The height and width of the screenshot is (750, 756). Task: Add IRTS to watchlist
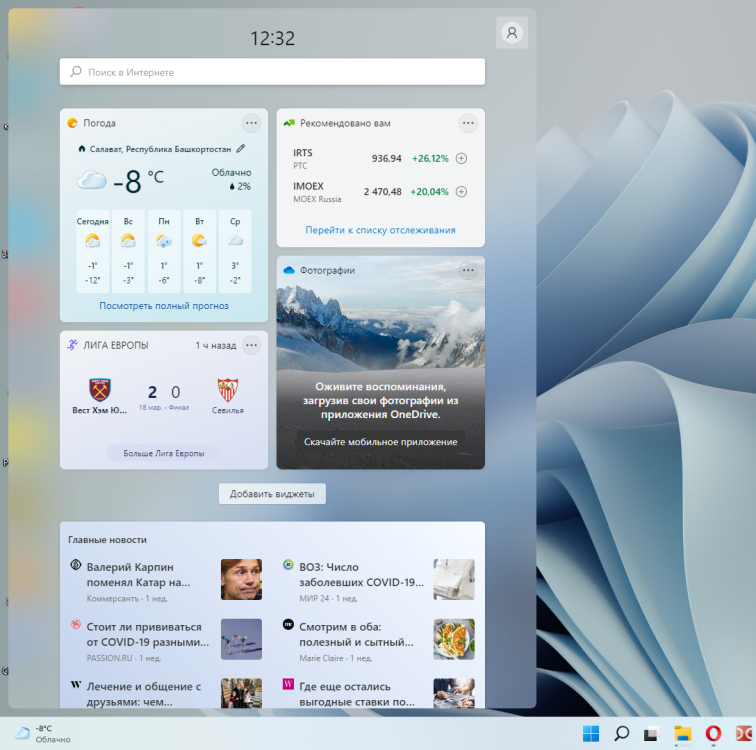[461, 158]
